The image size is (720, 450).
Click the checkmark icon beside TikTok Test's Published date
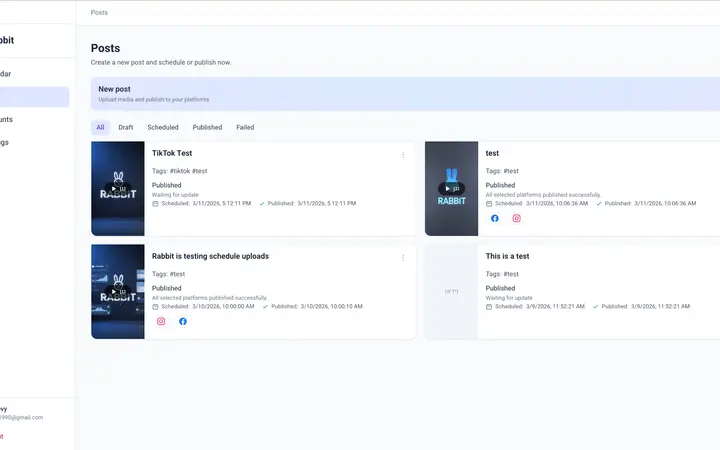pos(262,203)
